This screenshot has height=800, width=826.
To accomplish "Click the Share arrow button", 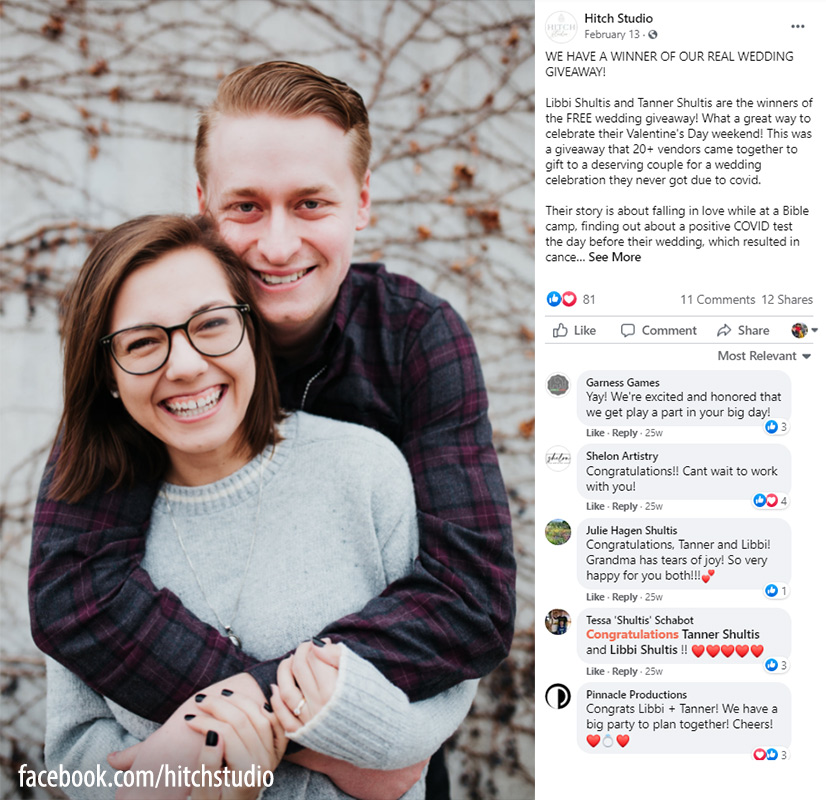I will [743, 330].
